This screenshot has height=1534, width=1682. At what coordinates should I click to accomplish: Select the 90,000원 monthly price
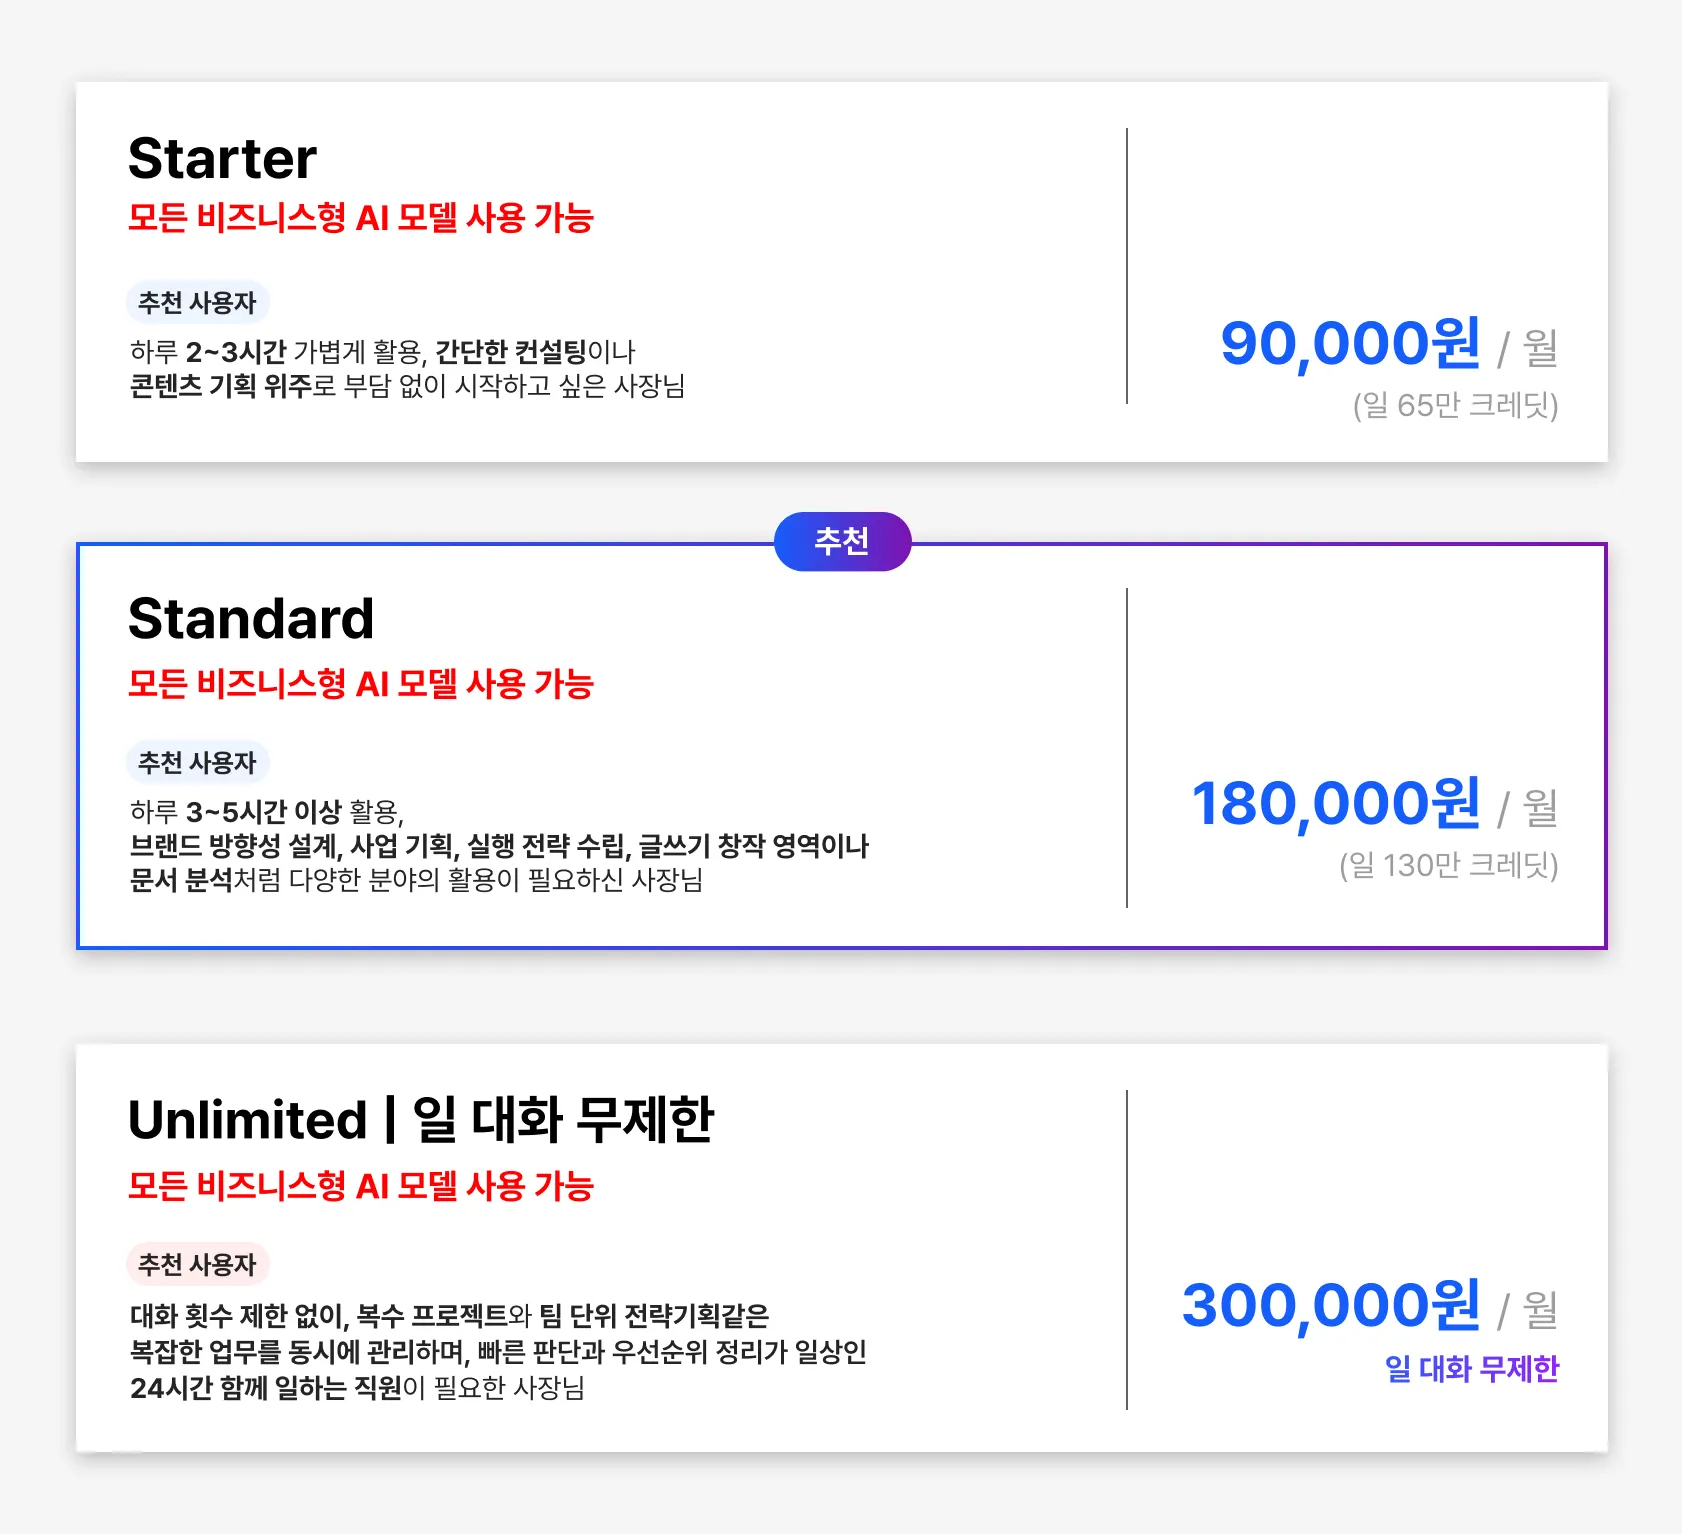click(x=1350, y=344)
